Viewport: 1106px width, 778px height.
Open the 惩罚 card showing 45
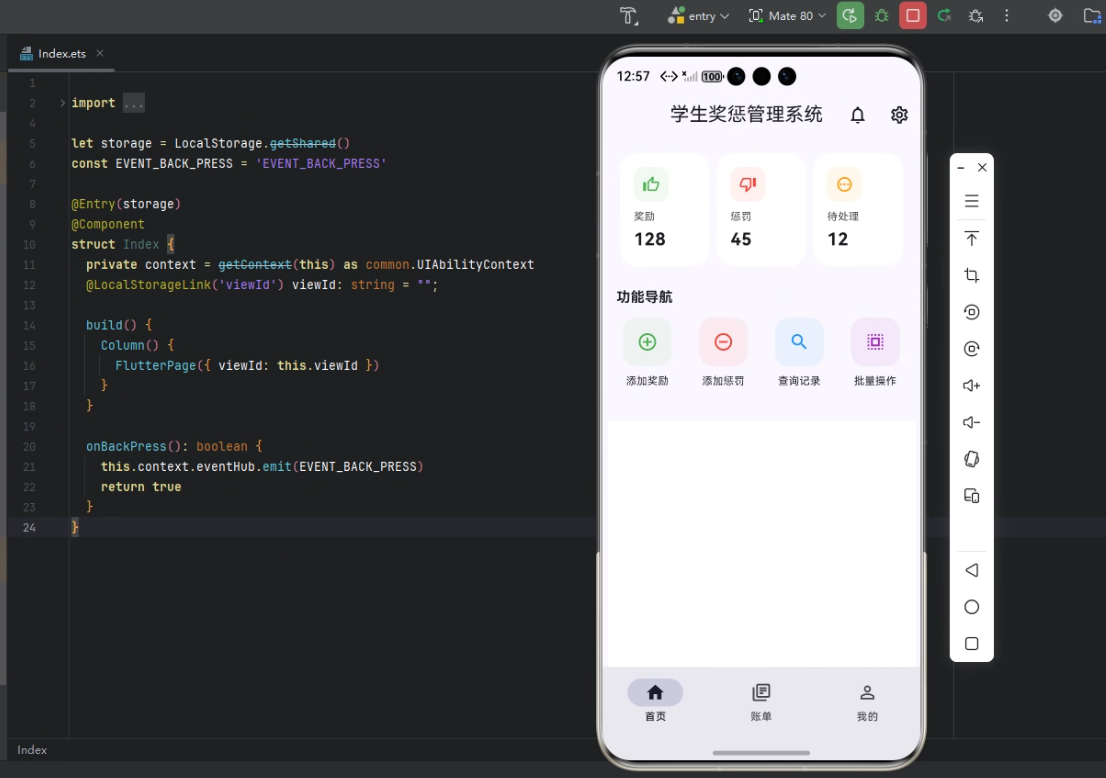(x=761, y=209)
